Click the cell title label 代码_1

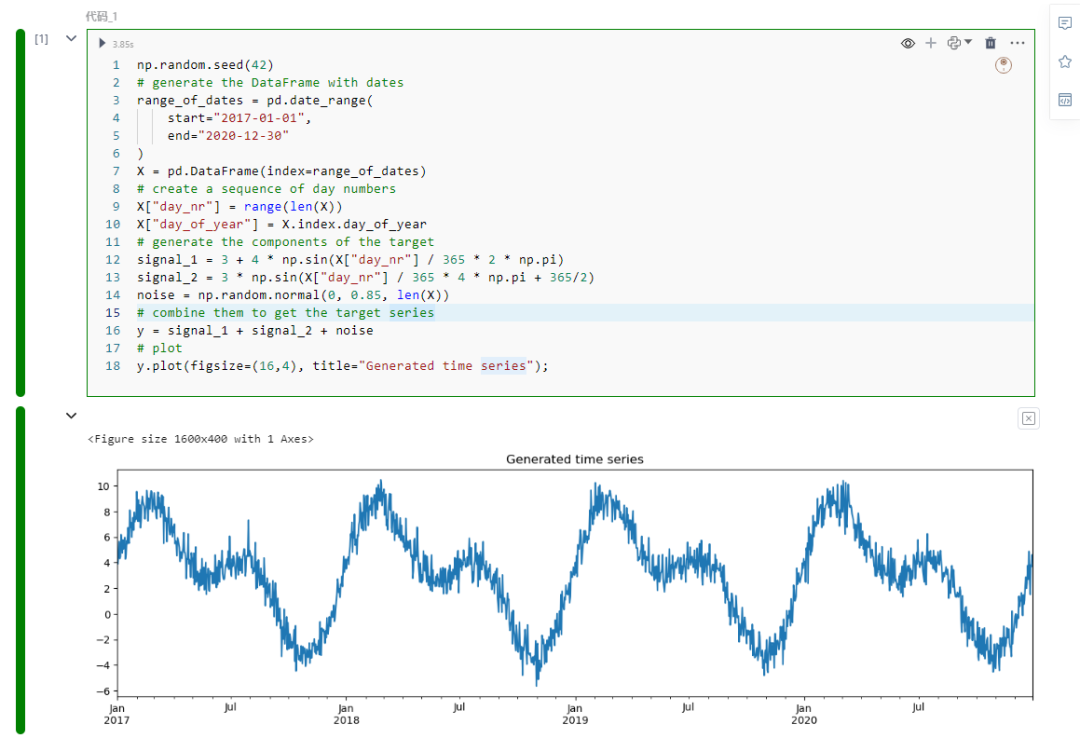(101, 16)
